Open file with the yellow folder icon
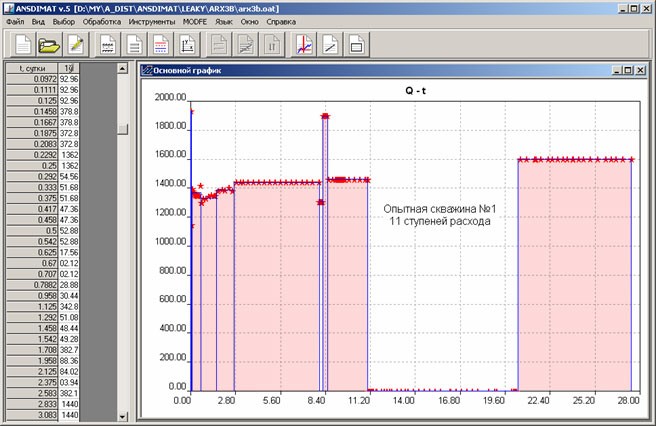This screenshot has height=426, width=656. 49,44
